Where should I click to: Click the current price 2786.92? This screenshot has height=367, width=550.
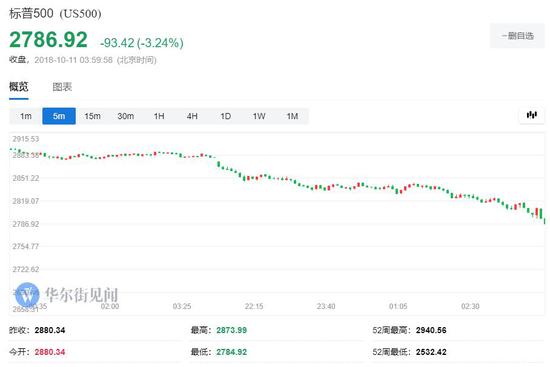(x=48, y=39)
